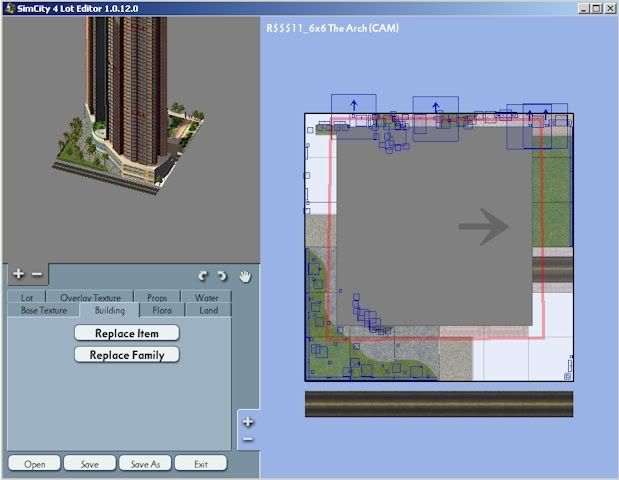Zoom in the 3D preview with plus icon

(x=18, y=274)
